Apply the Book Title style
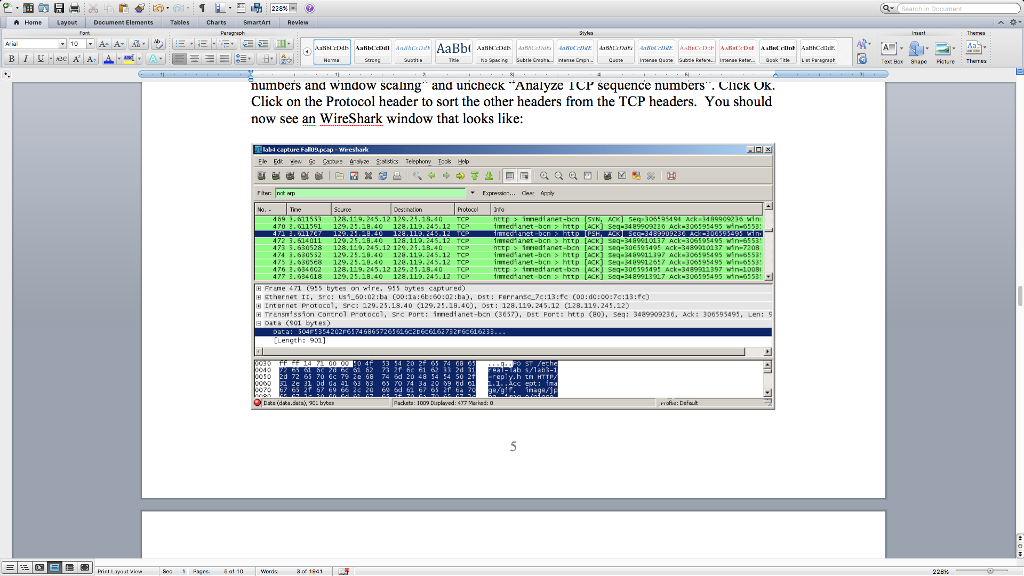Viewport: 1024px width, 576px height. coord(777,52)
